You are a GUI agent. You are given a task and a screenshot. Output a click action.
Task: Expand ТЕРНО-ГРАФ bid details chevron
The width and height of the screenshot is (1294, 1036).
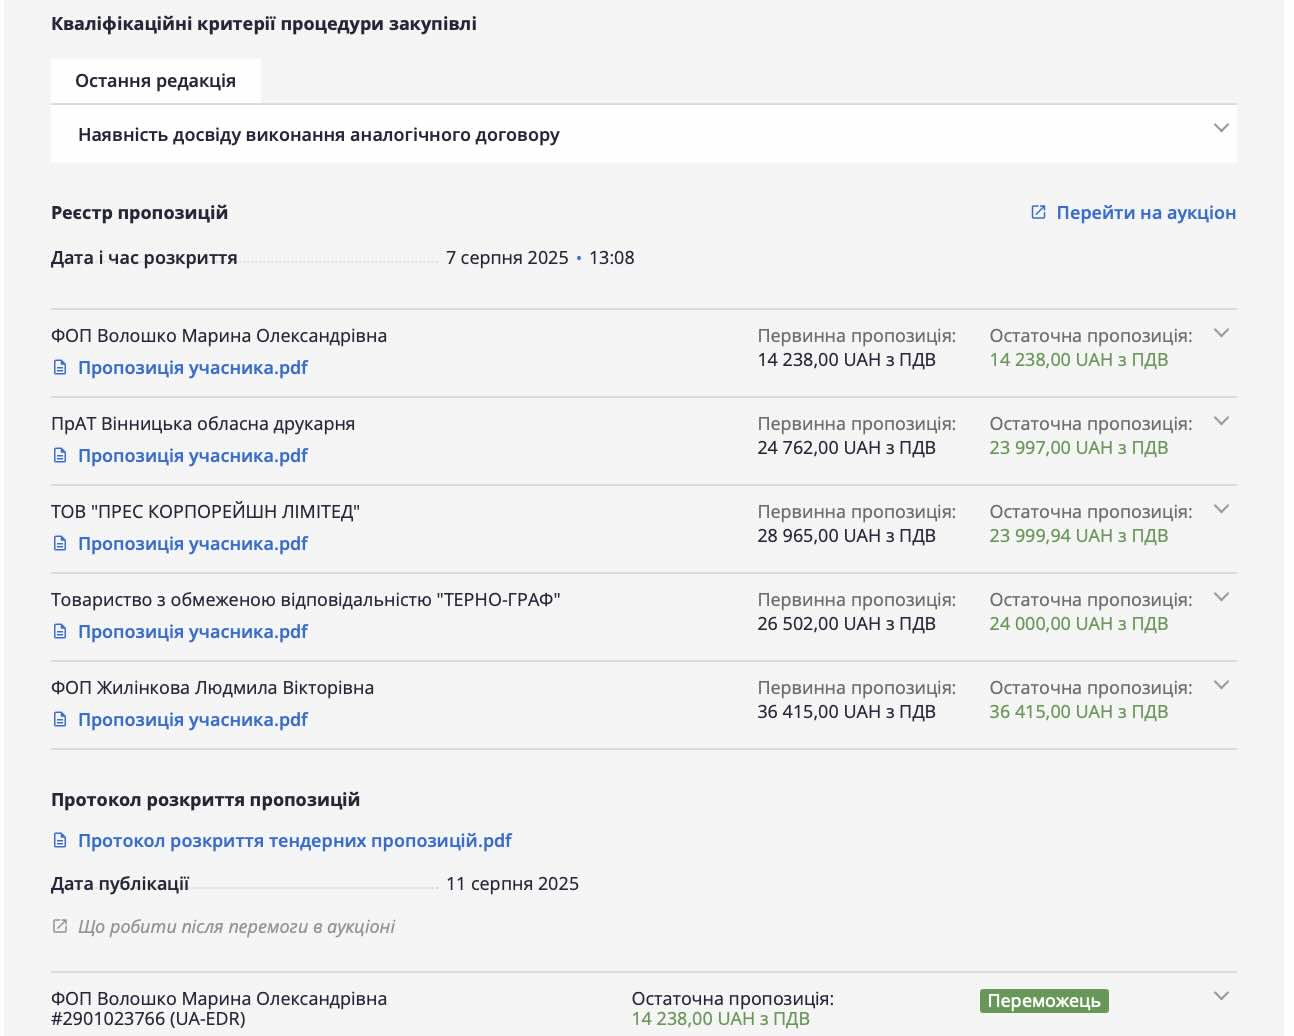1221,597
